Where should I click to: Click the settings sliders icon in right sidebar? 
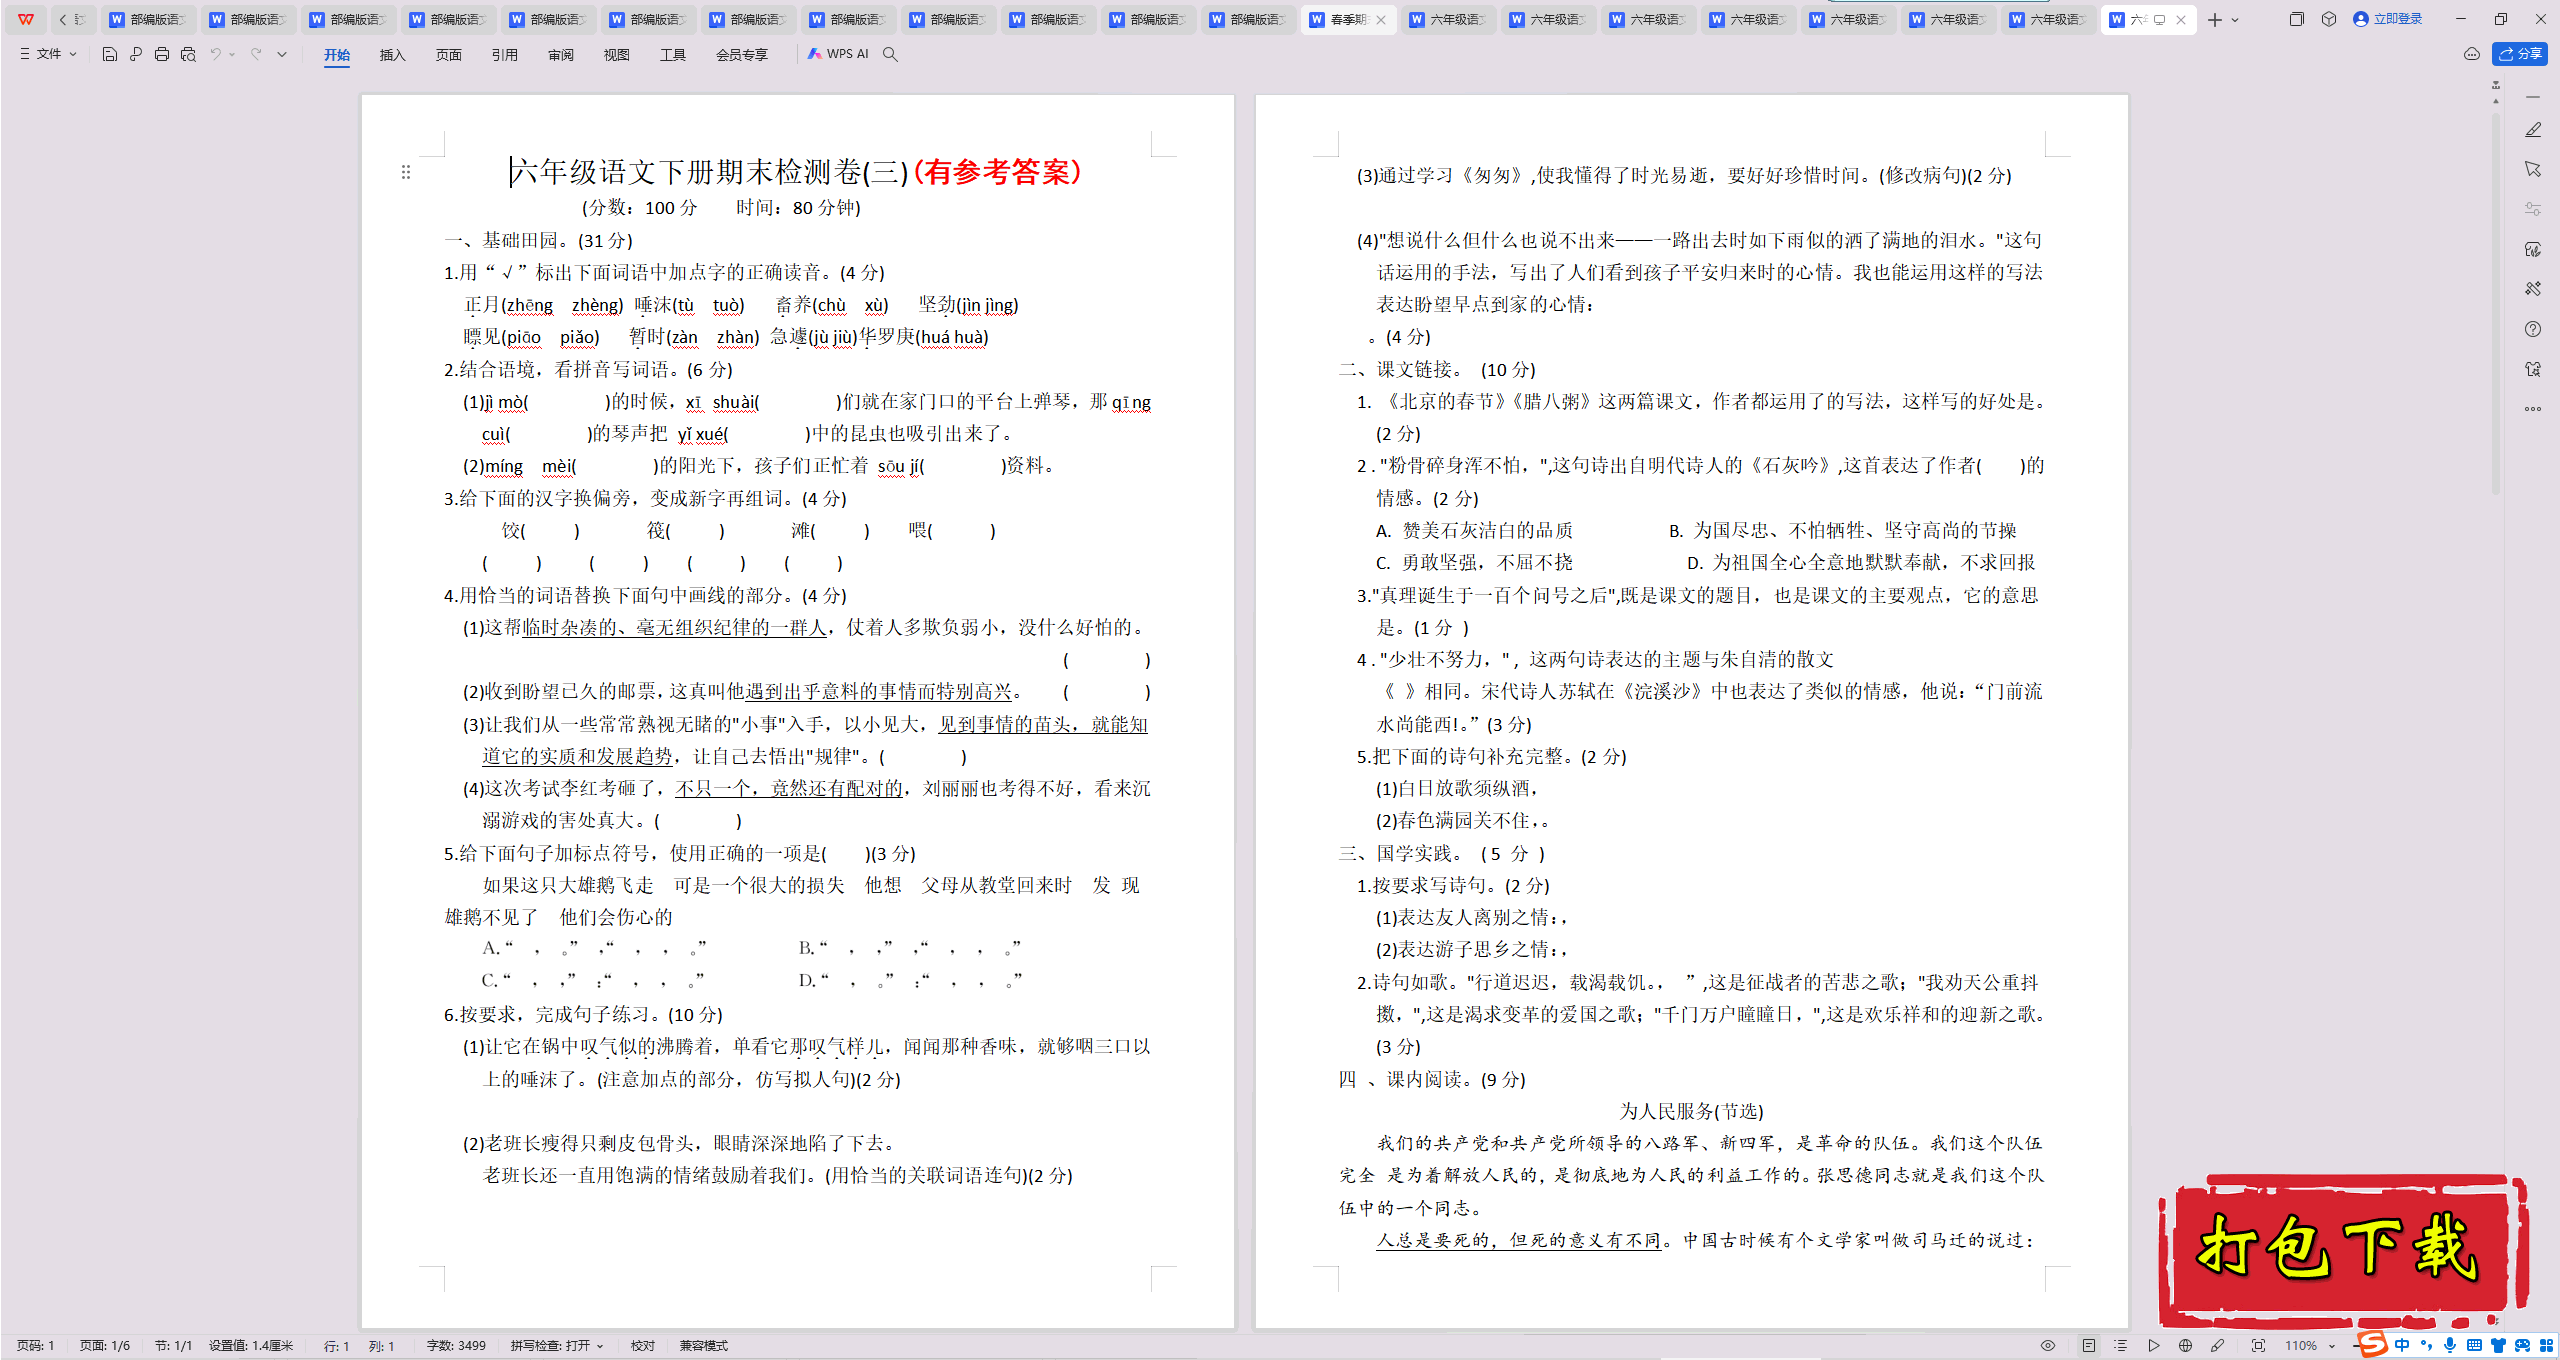pos(2533,209)
